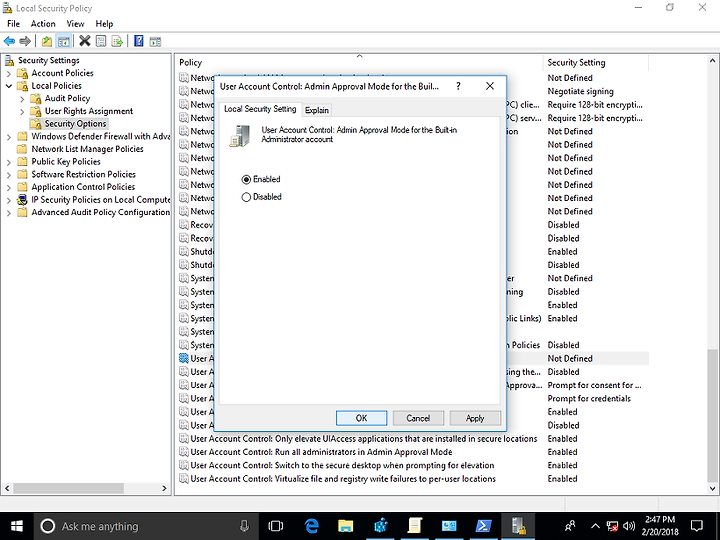720x540 pixels.
Task: Select the Local Security Setting tab
Action: pyautogui.click(x=260, y=109)
